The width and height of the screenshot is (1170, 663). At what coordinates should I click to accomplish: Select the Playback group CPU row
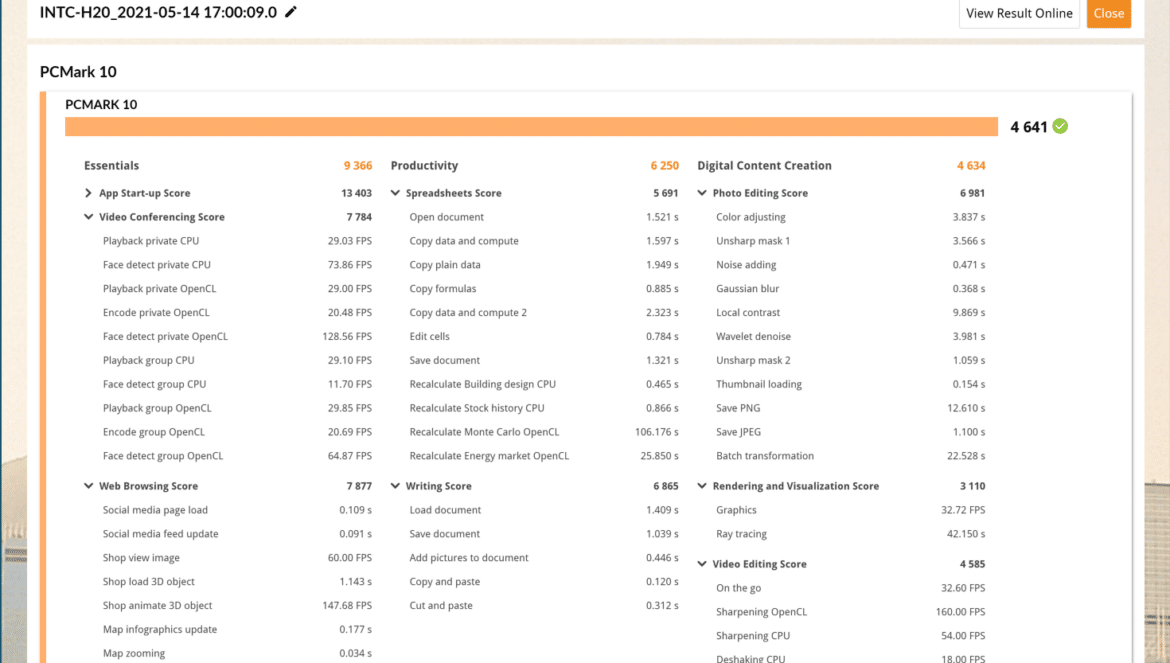pyautogui.click(x=237, y=360)
